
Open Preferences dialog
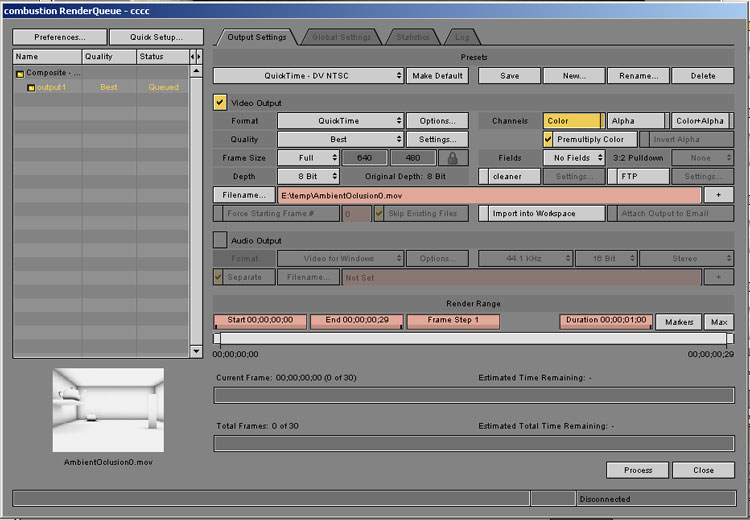click(x=60, y=37)
